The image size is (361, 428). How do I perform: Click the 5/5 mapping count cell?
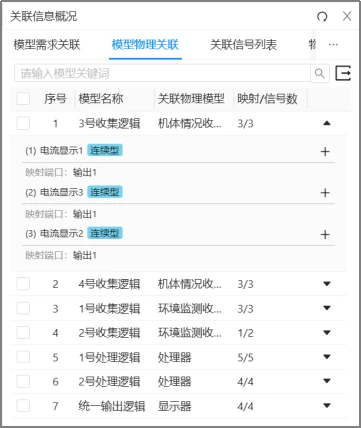pyautogui.click(x=245, y=358)
